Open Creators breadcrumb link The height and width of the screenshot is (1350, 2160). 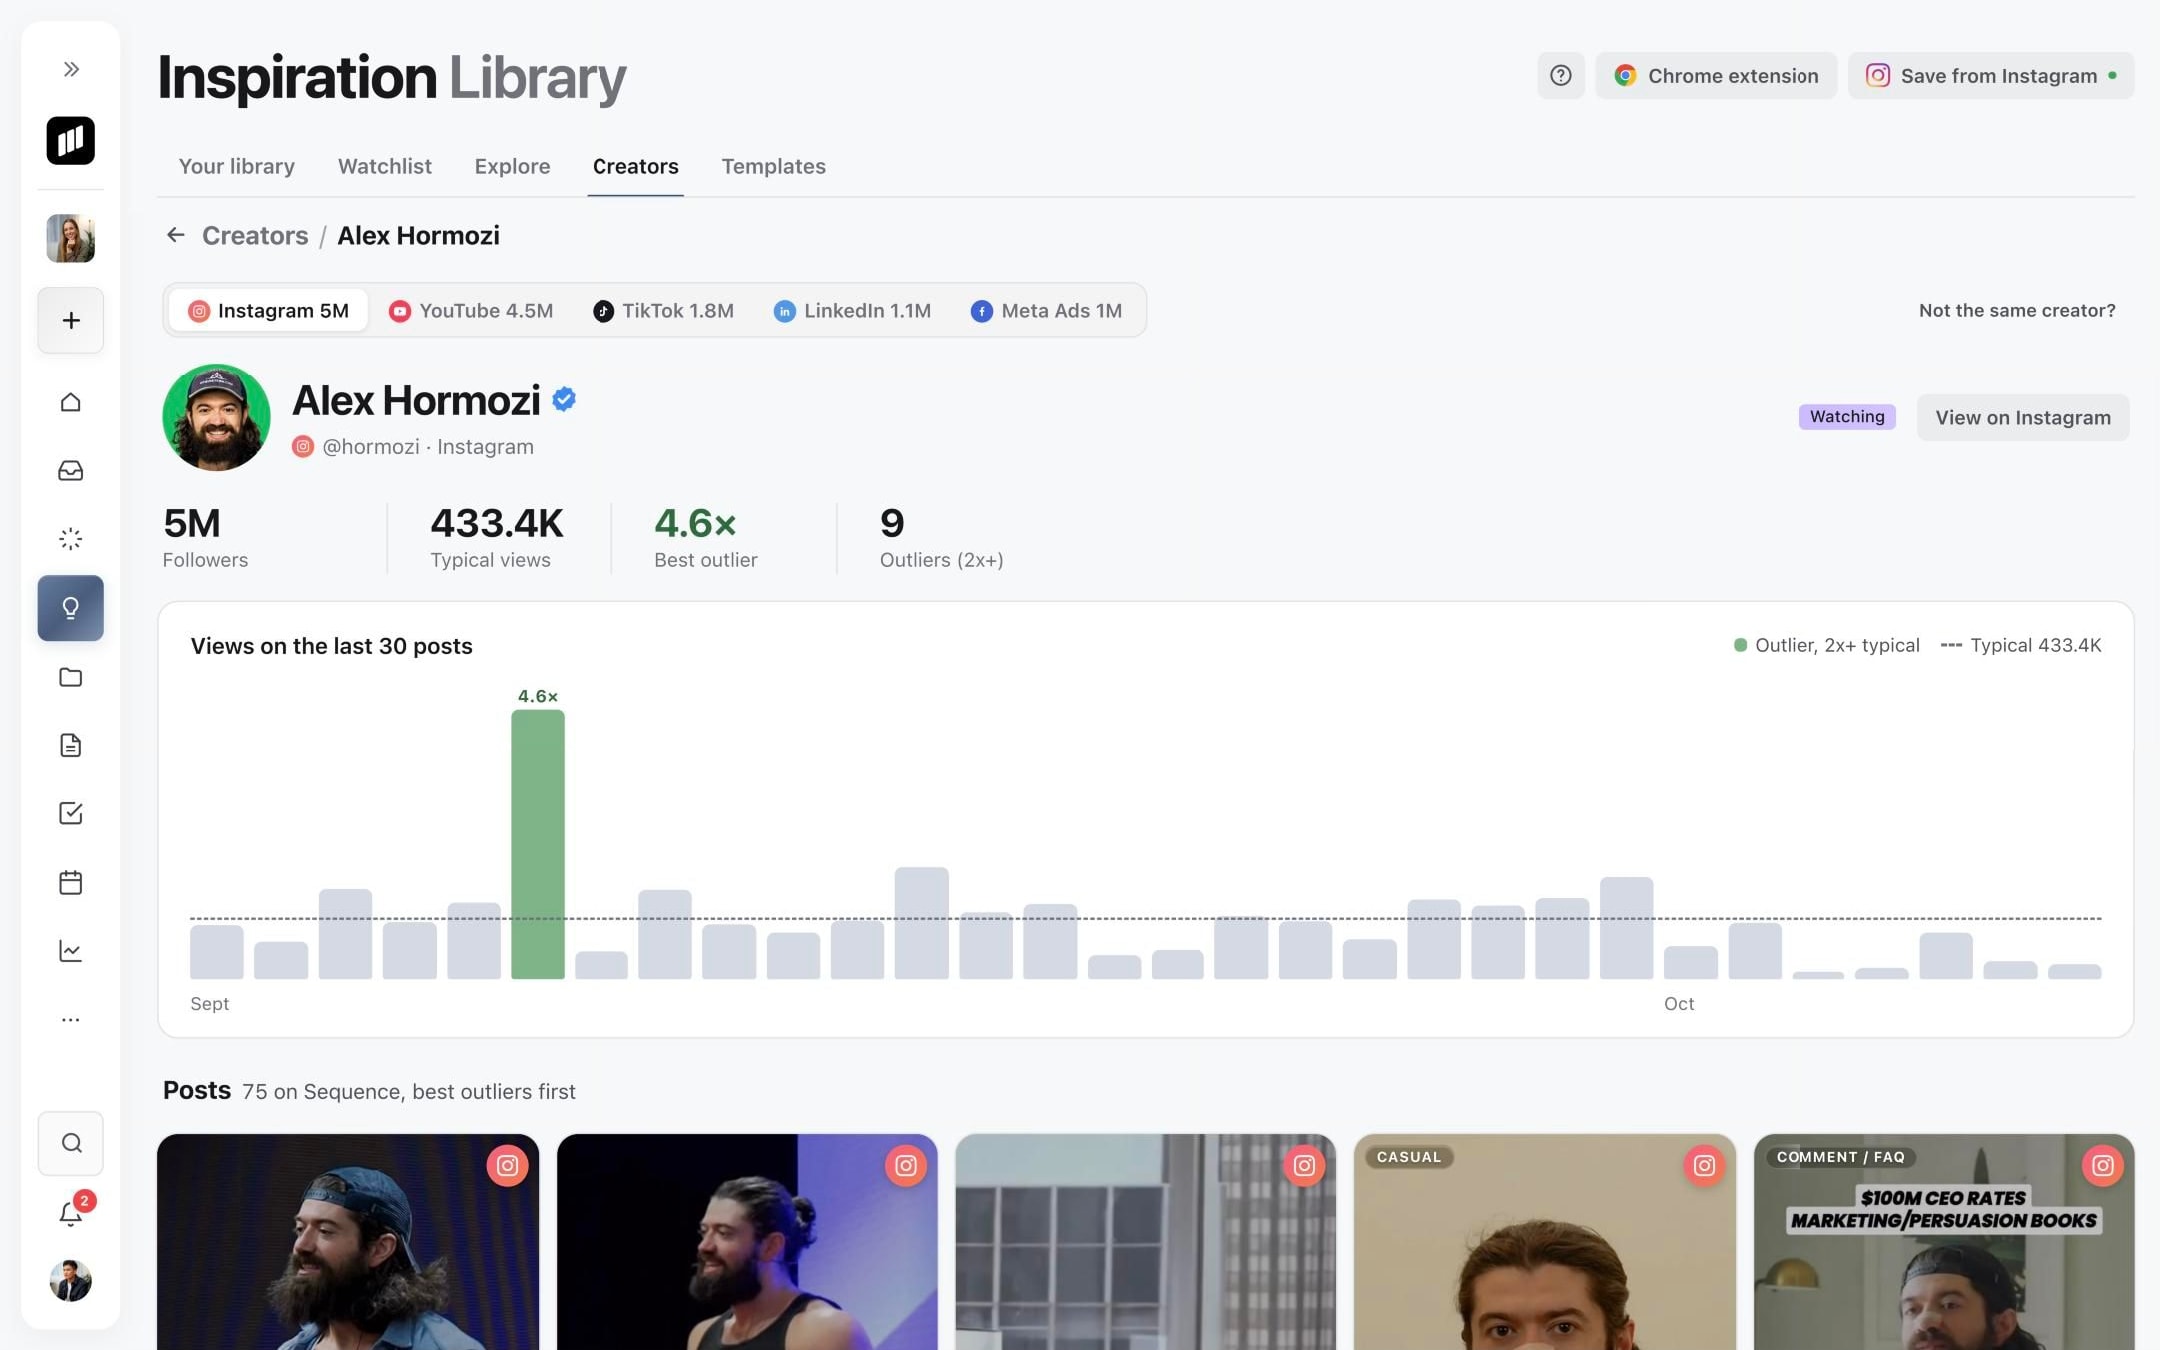[255, 235]
